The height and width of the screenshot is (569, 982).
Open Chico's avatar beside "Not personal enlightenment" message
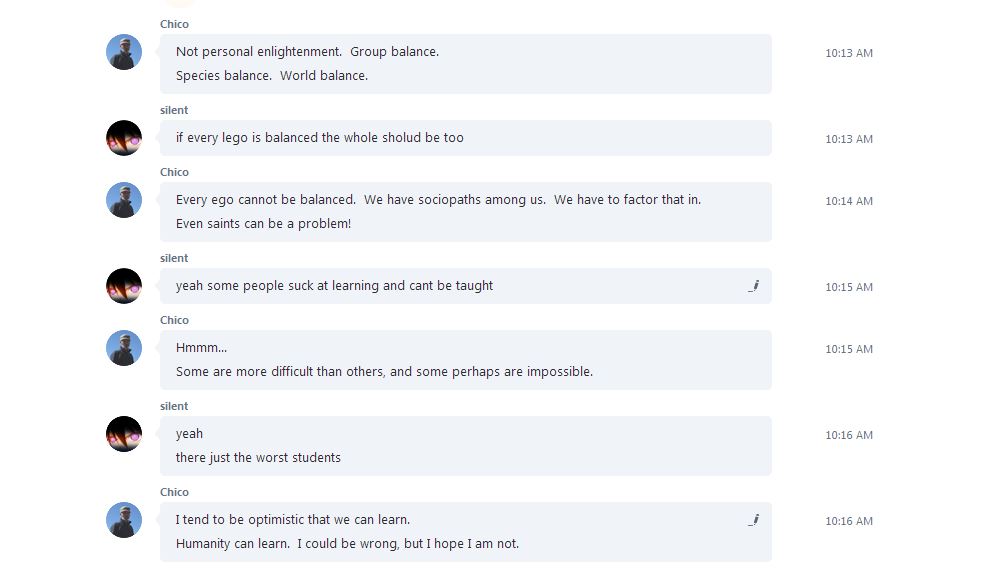(x=124, y=52)
